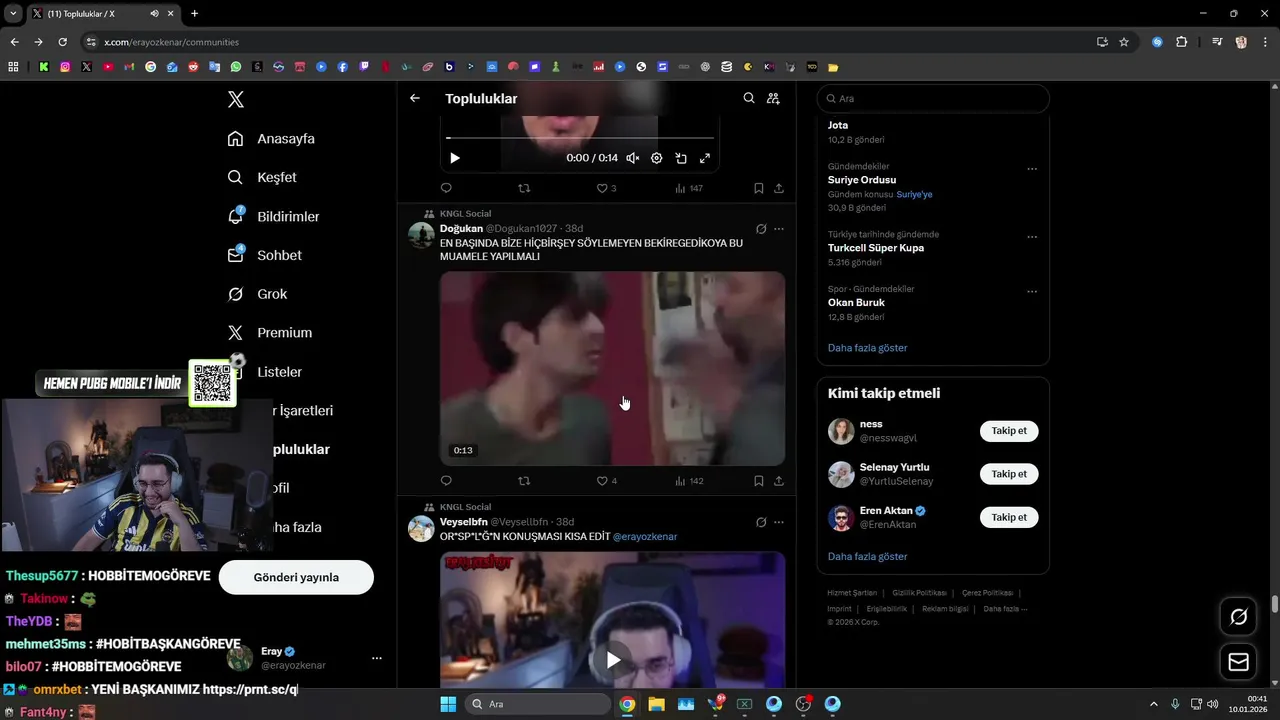Open Premium in the sidebar
The height and width of the screenshot is (720, 1280).
[269, 333]
